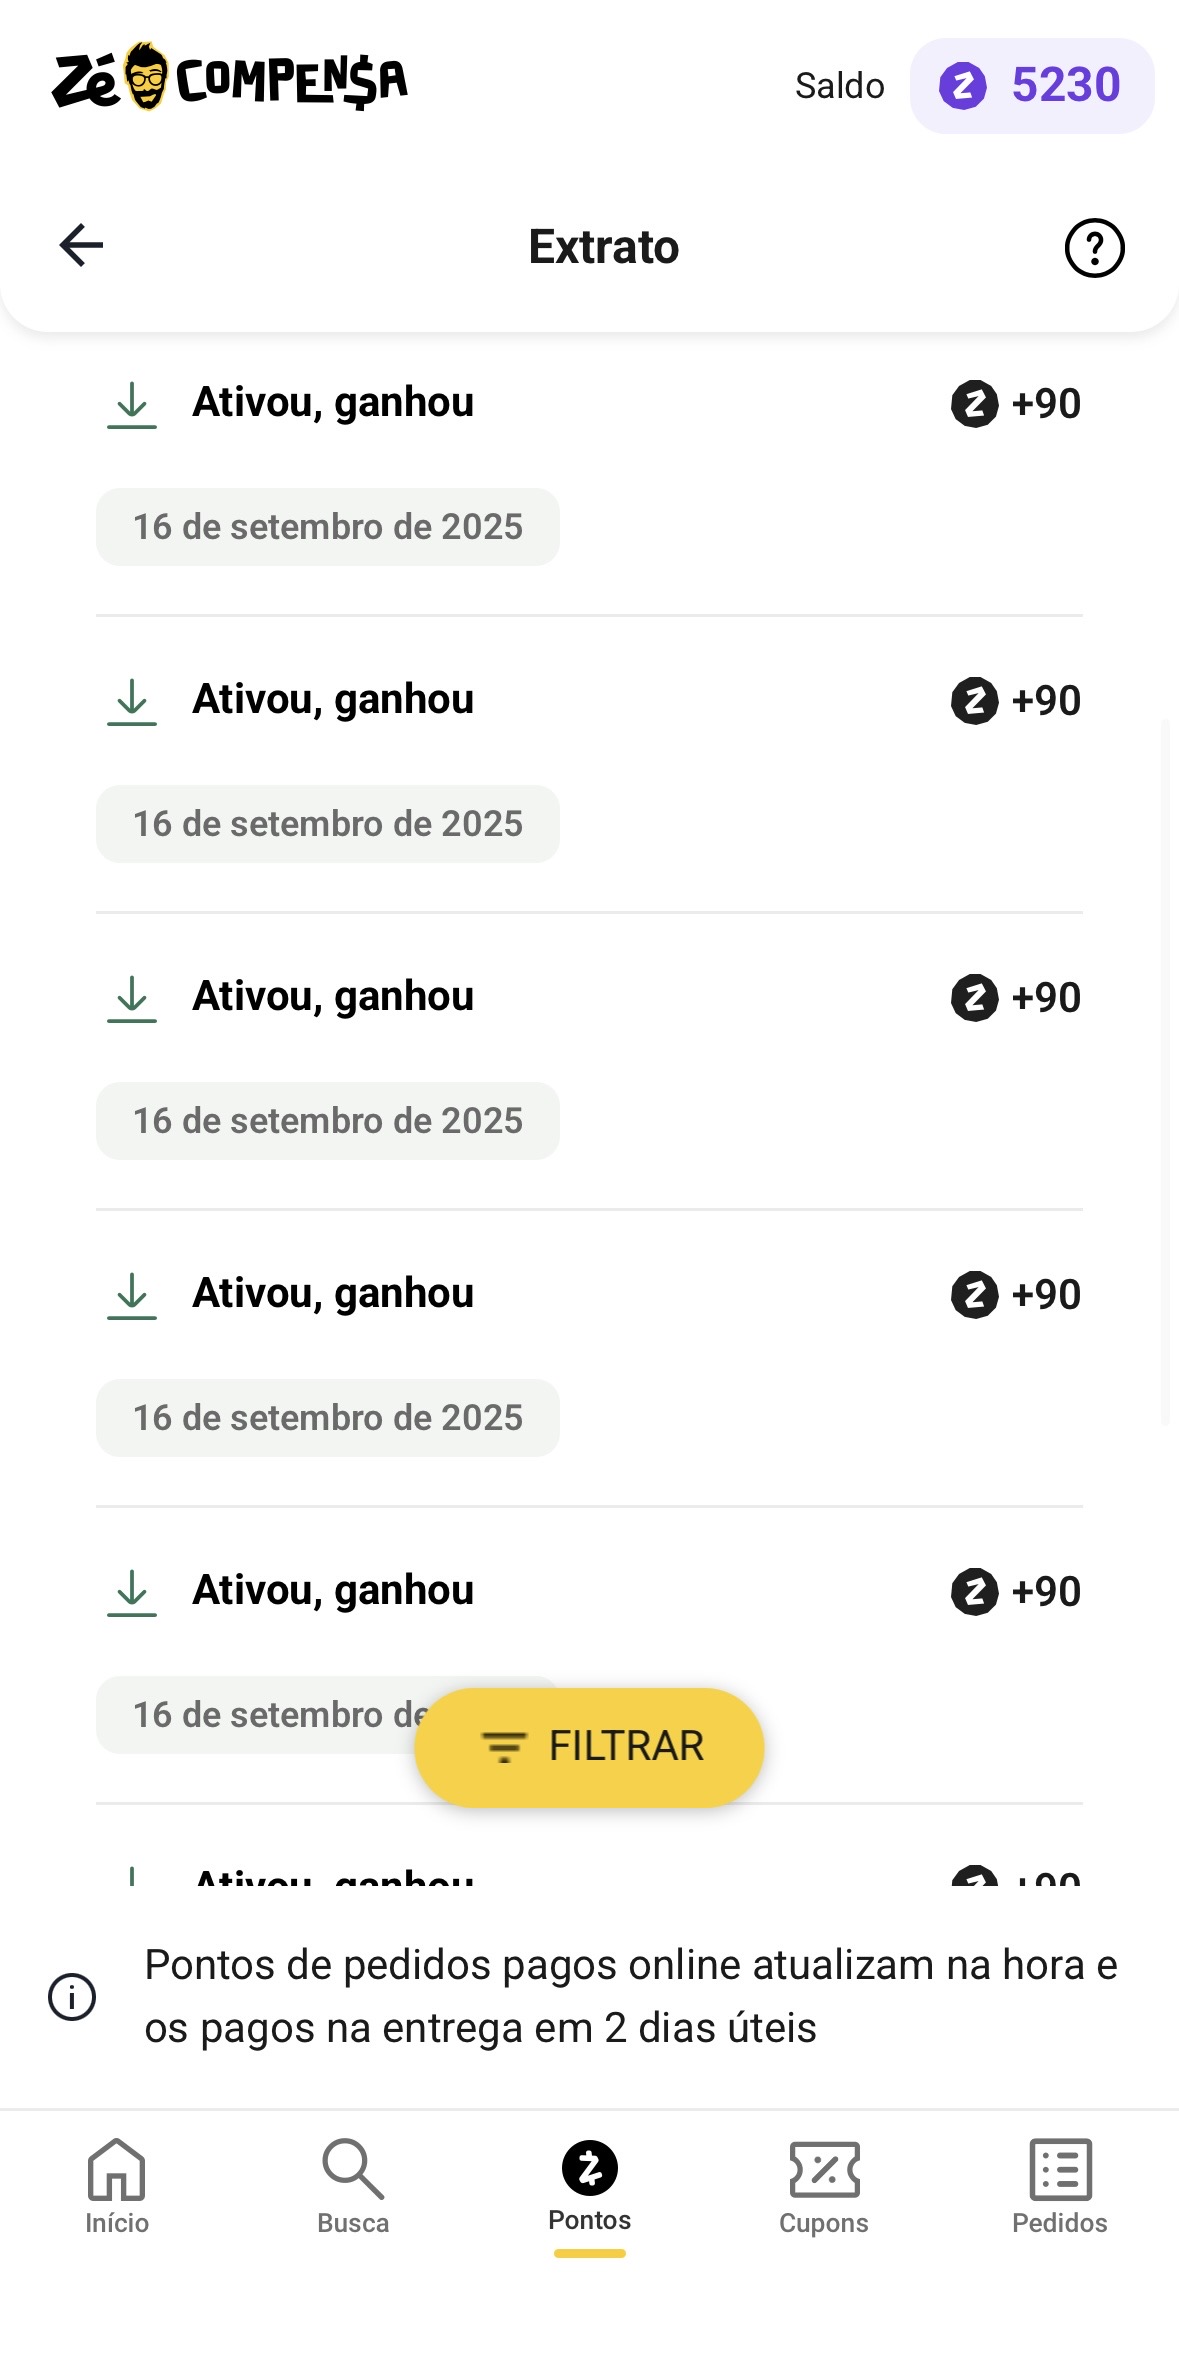Screen dimensions: 1179x2368
Task: Open the Pedidos tab
Action: [x=1060, y=2187]
